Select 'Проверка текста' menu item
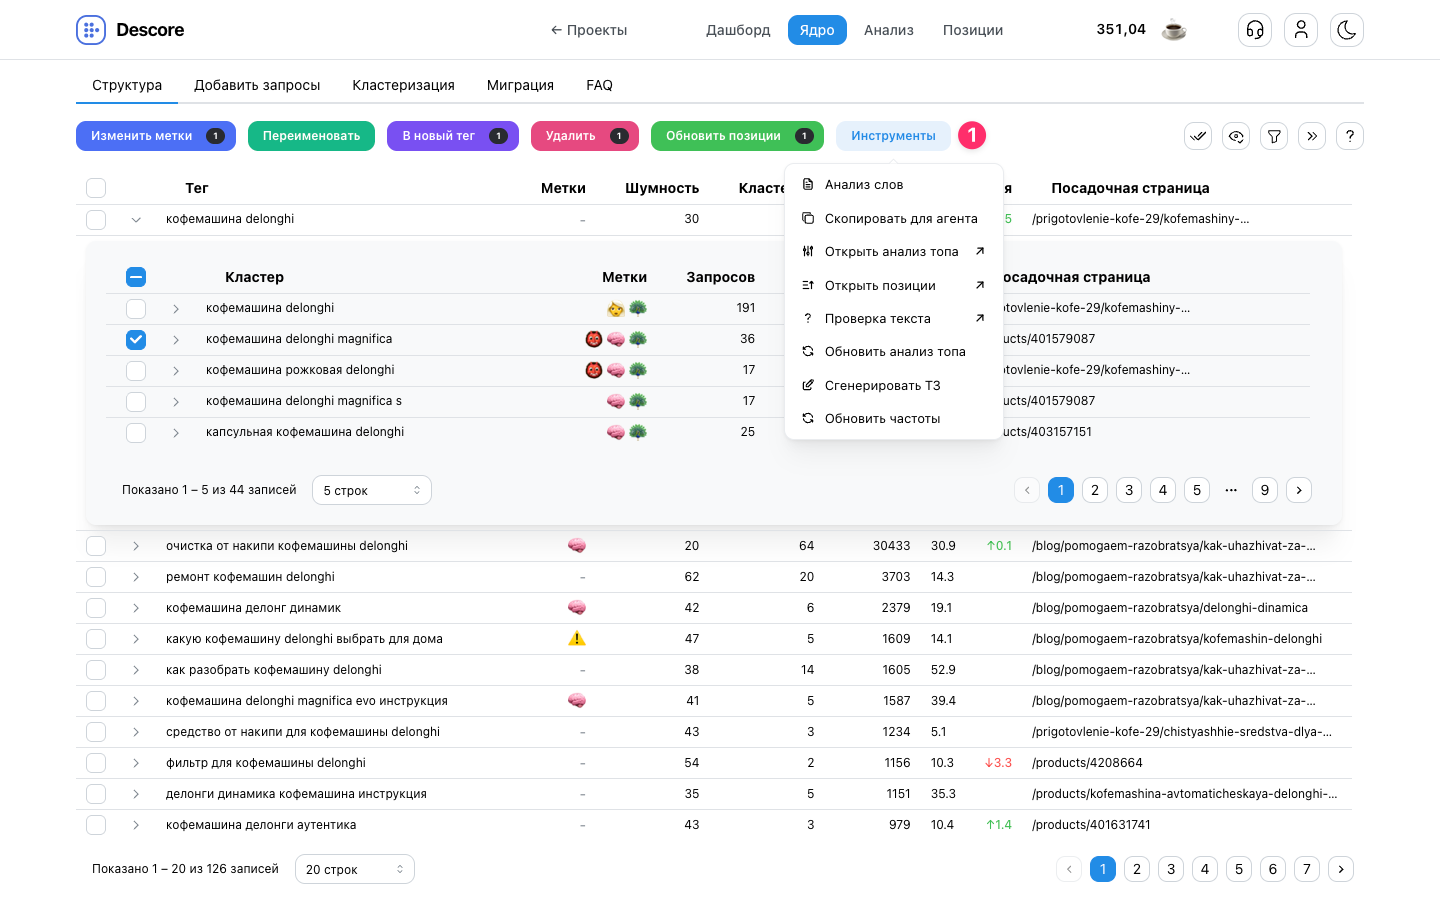 point(894,319)
